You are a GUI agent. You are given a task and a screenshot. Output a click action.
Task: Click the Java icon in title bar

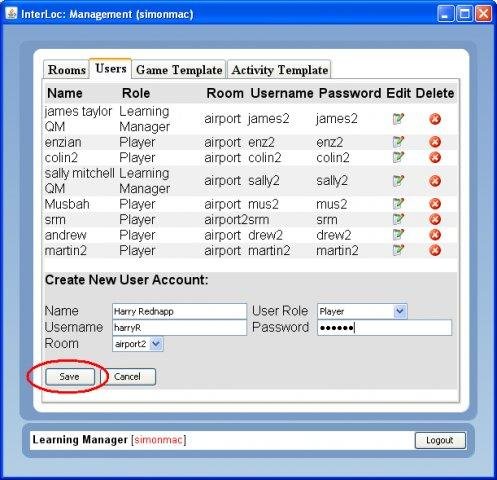tap(12, 14)
